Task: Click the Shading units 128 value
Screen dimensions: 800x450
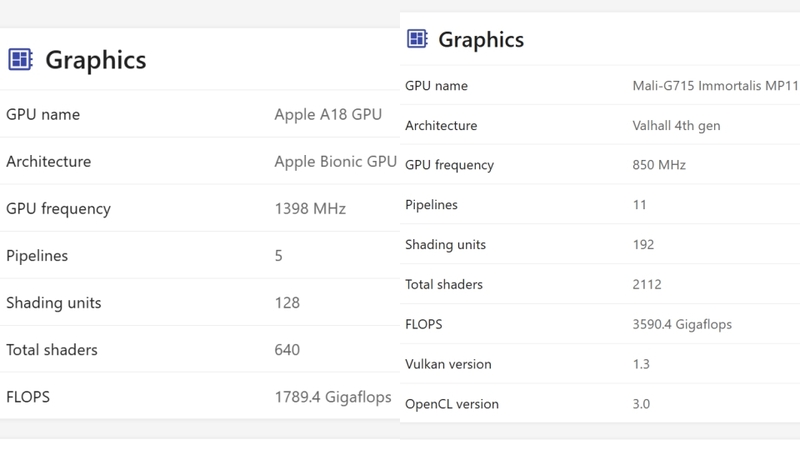Action: (x=287, y=303)
